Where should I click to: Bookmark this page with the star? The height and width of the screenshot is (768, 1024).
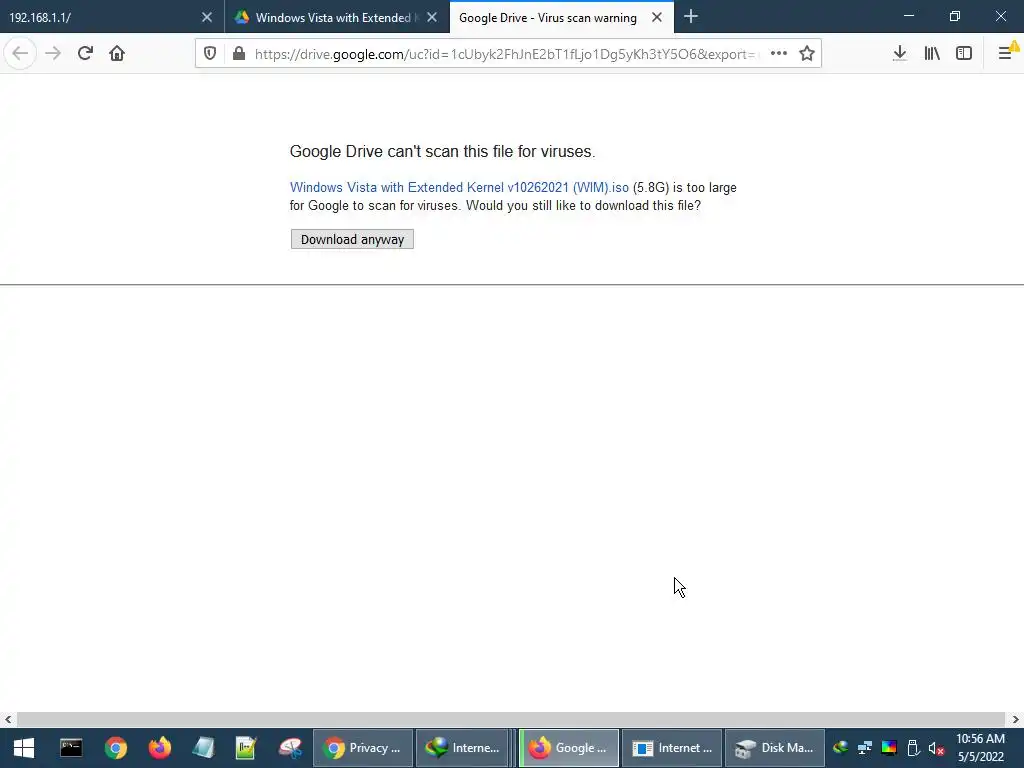807,54
